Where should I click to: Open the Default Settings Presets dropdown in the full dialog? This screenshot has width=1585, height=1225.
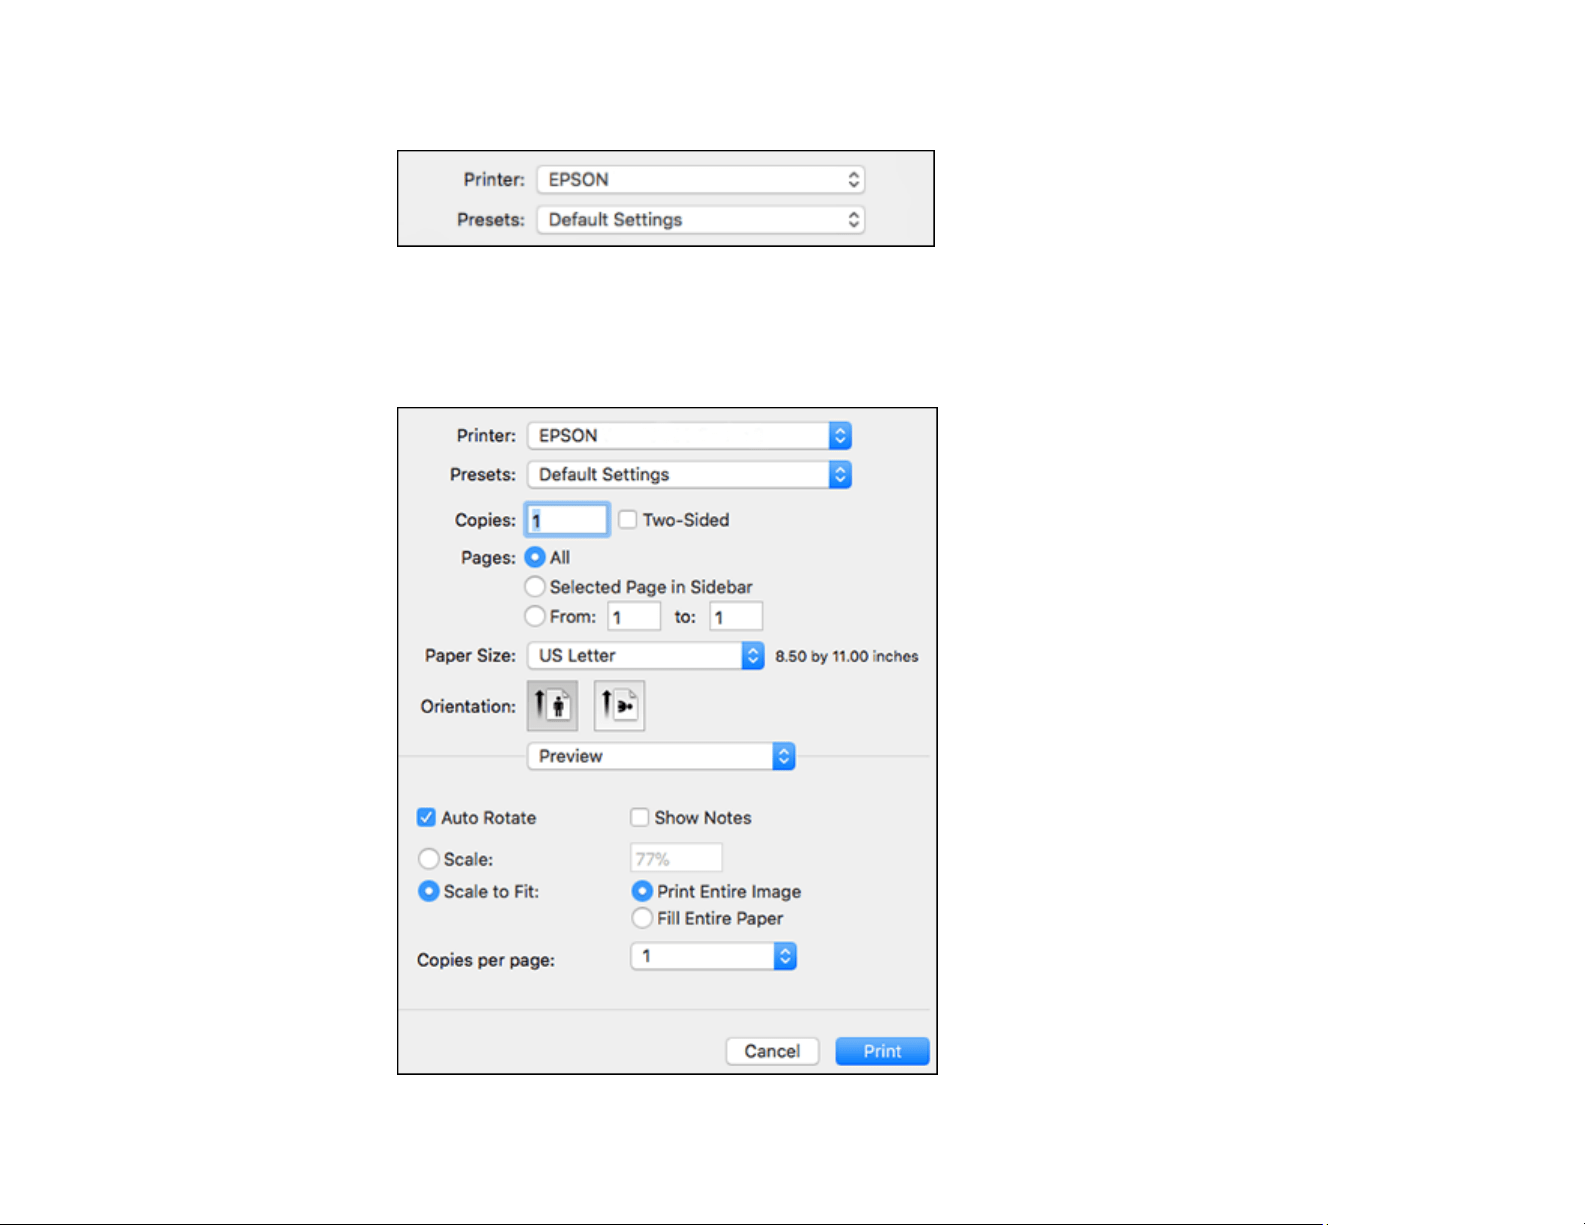tap(689, 475)
